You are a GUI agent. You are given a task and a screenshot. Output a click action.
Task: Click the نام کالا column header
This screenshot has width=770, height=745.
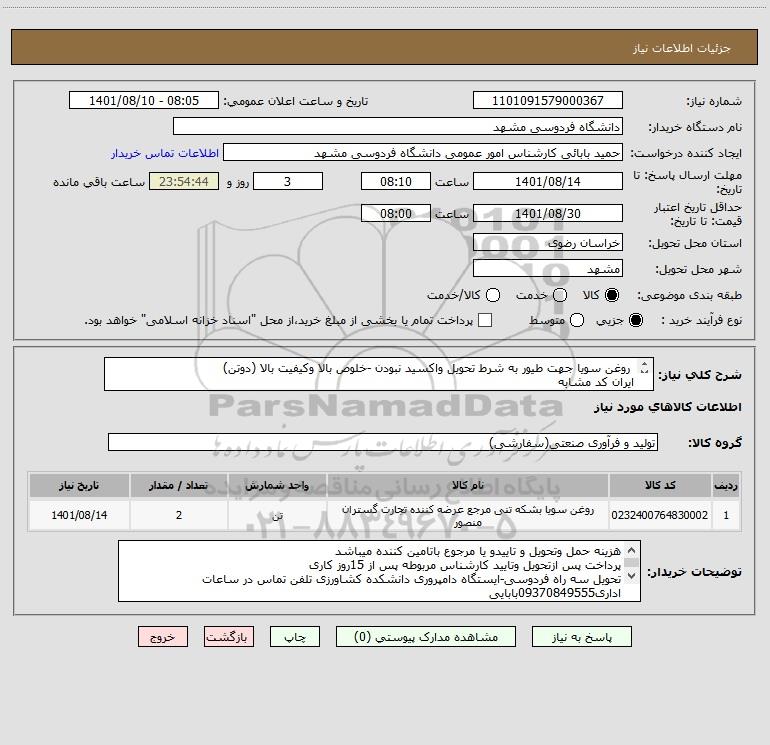468,485
